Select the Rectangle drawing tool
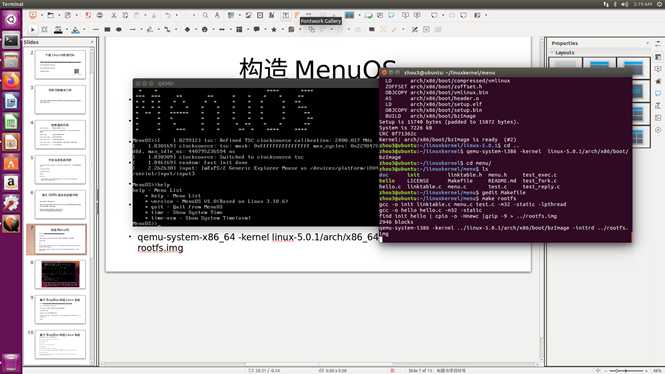Screen dimensions: 665x374 [107, 30]
